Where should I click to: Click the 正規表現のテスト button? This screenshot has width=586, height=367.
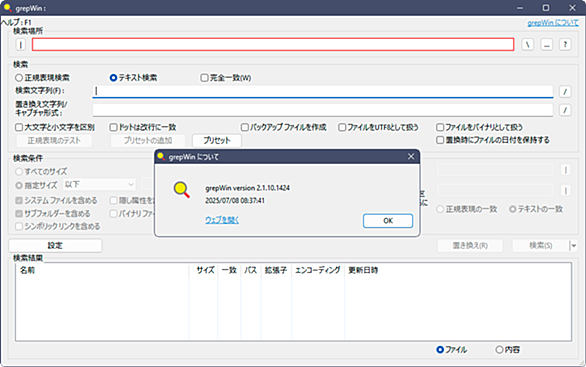point(54,141)
